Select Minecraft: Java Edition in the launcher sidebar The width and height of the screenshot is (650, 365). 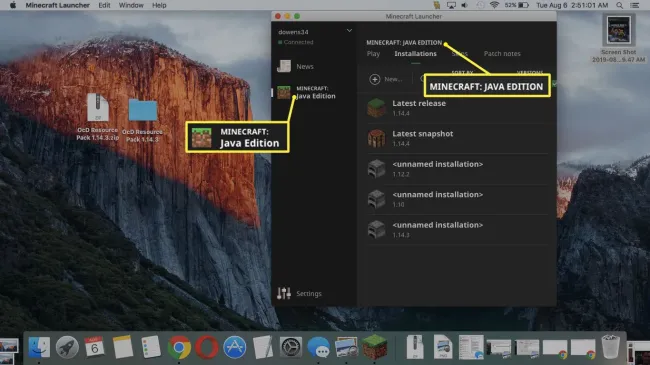[x=306, y=92]
